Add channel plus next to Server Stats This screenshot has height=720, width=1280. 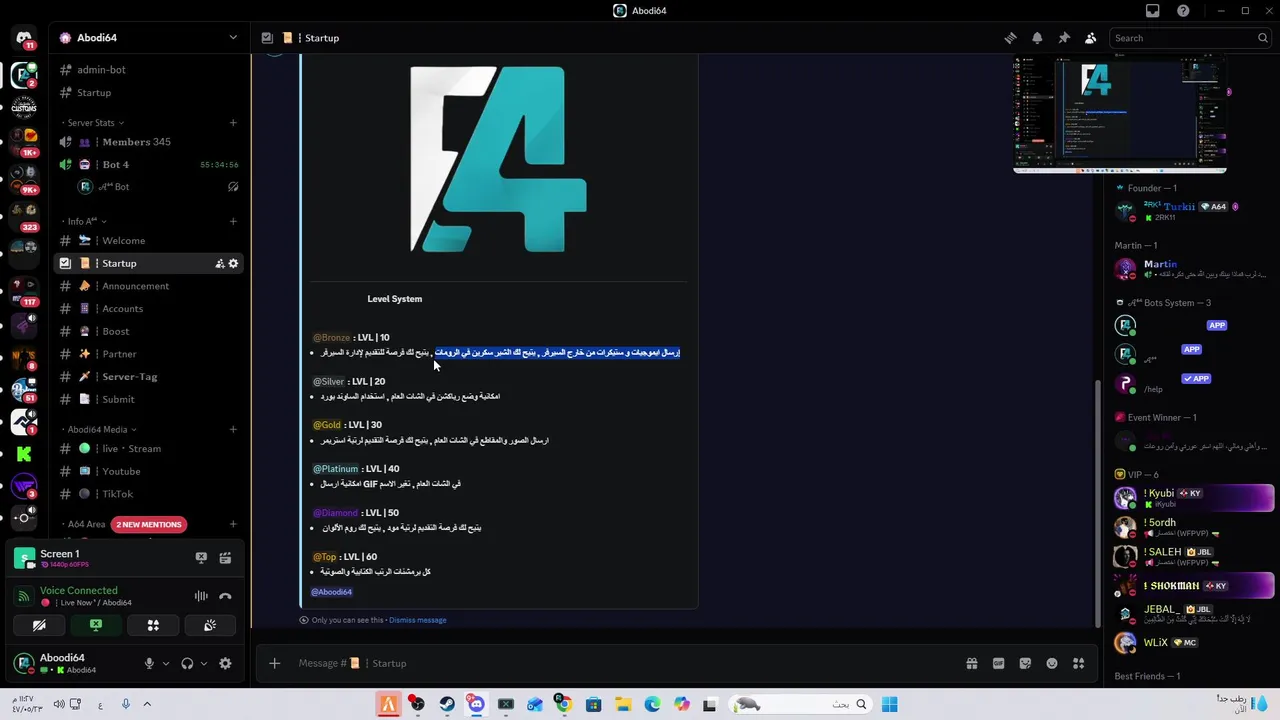coord(233,123)
